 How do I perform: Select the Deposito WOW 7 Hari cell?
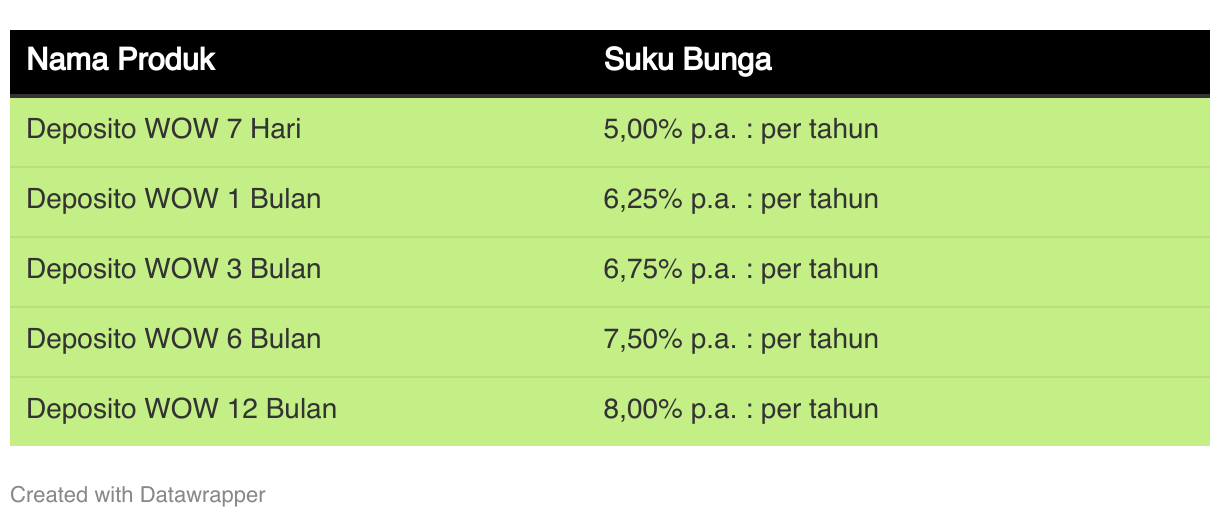tap(164, 129)
